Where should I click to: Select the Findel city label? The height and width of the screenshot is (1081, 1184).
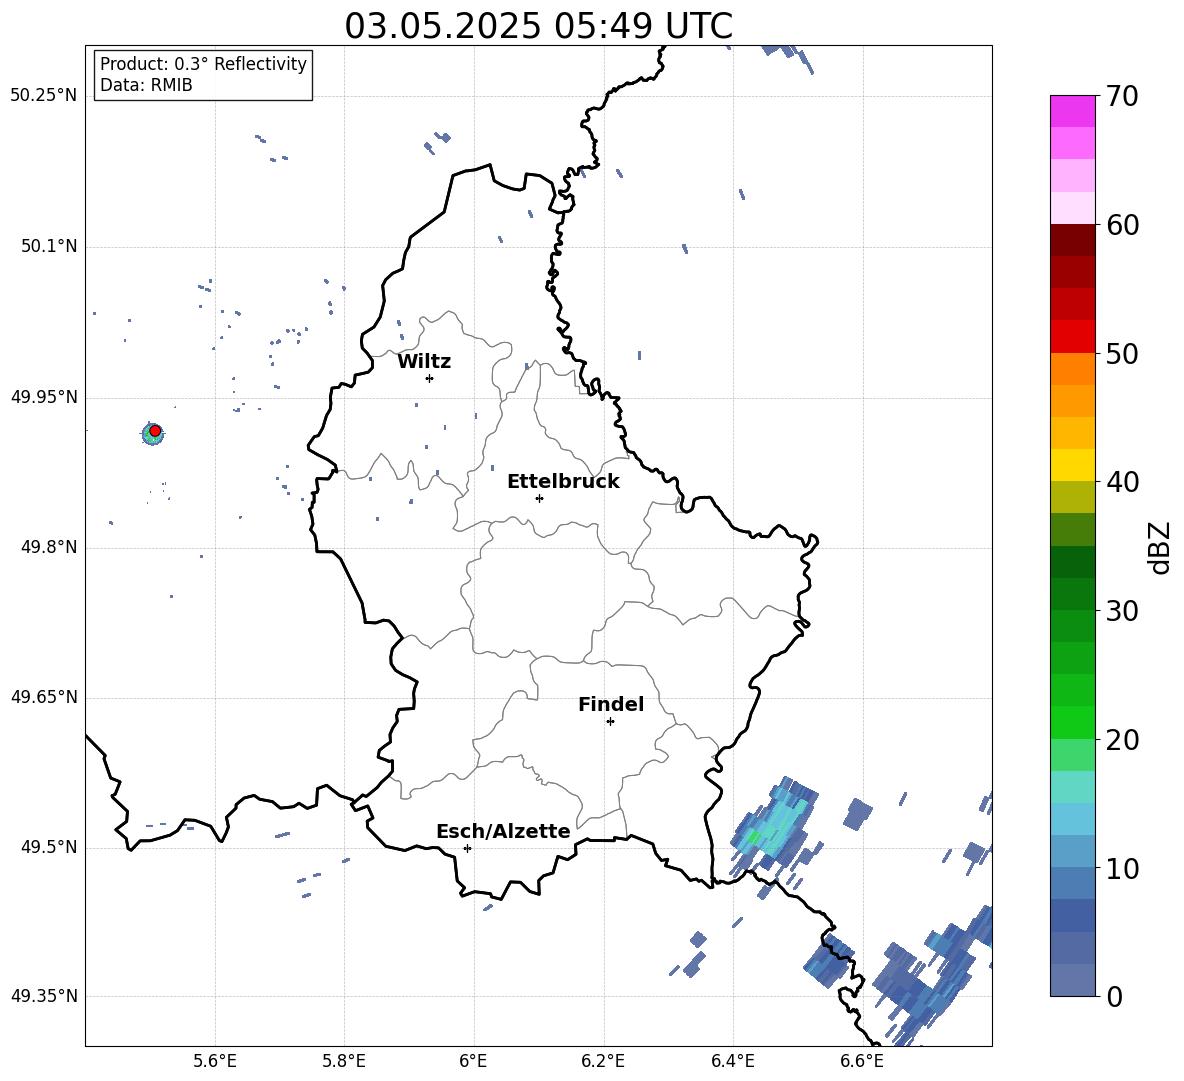[611, 704]
